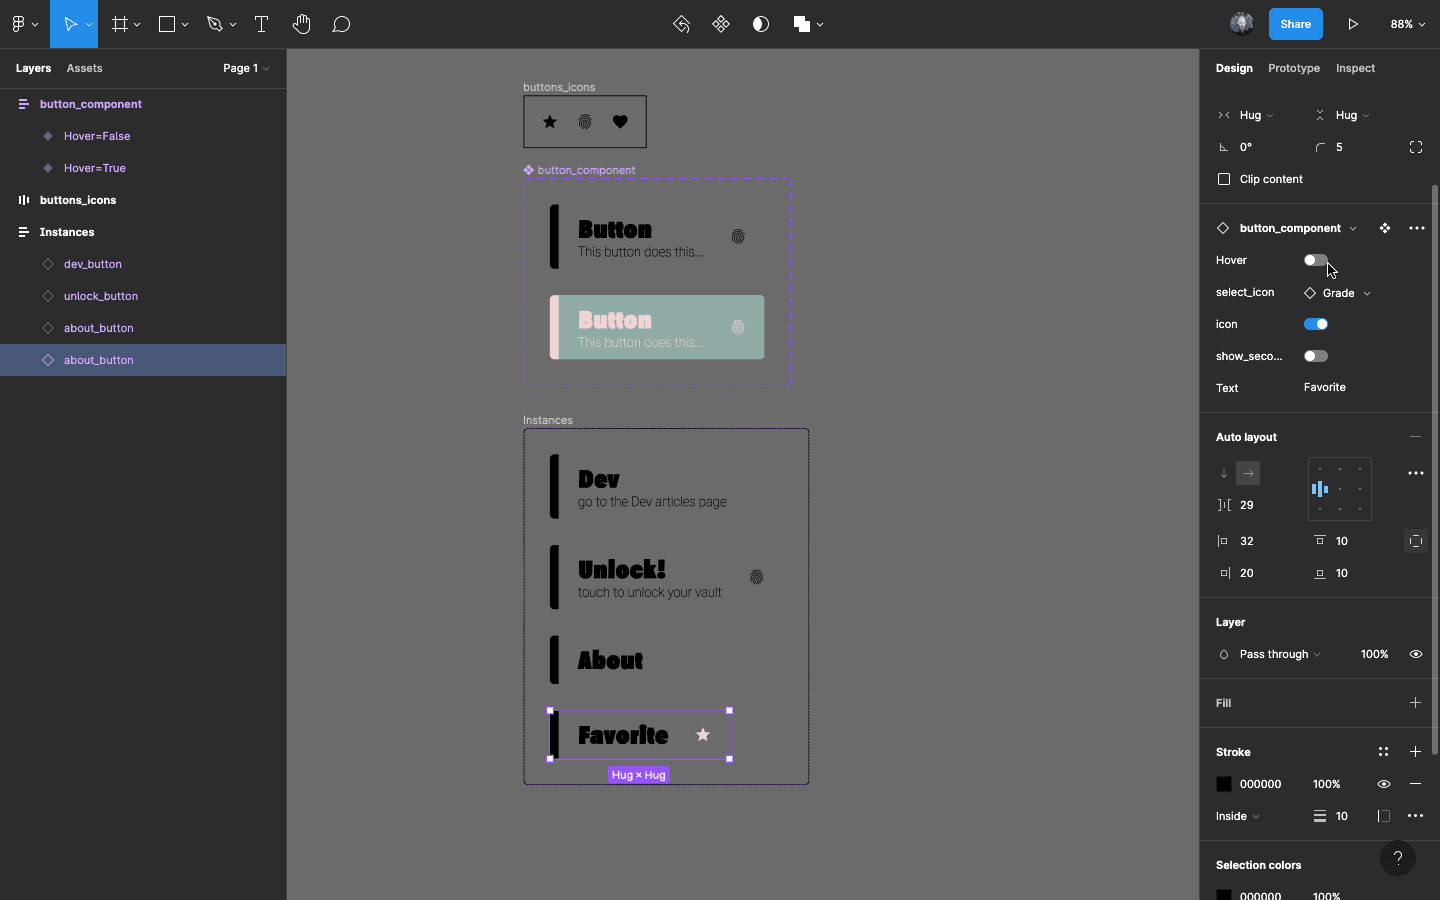Remove the 000000 stroke
The width and height of the screenshot is (1440, 900).
click(1415, 784)
